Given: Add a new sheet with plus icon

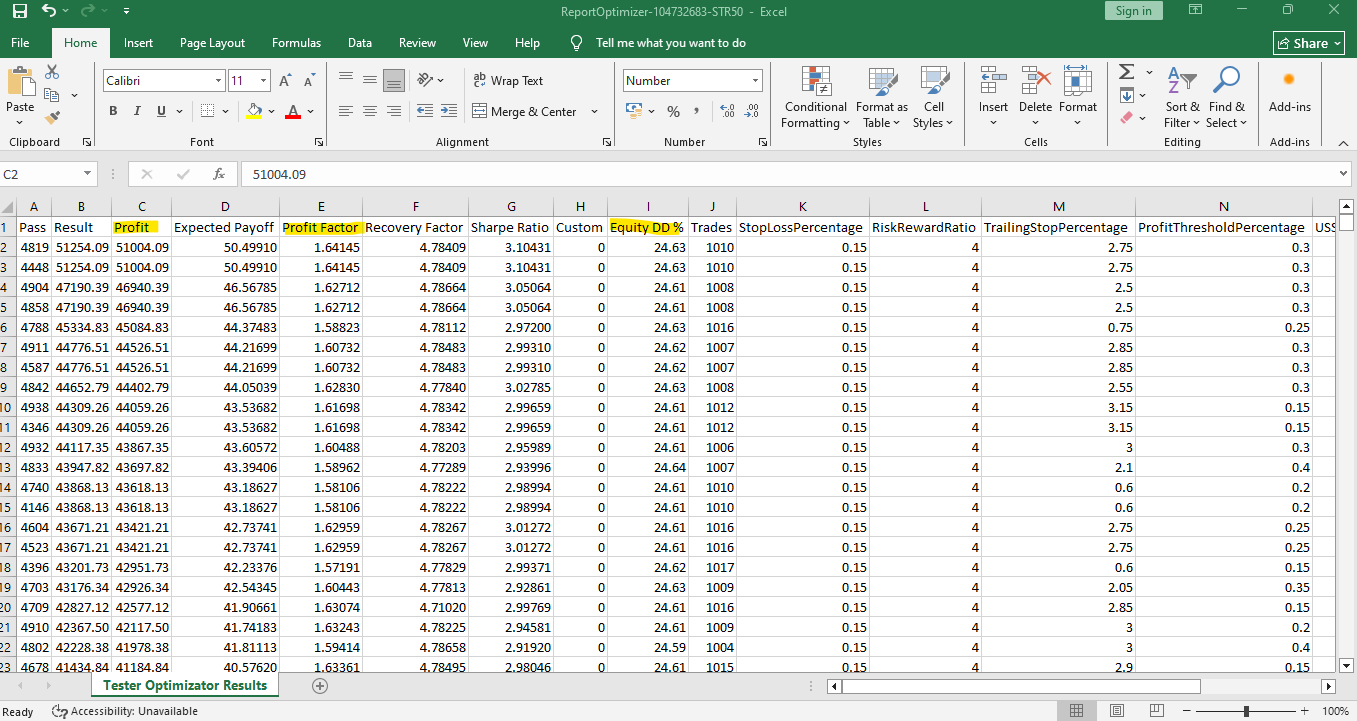Looking at the screenshot, I should click(x=320, y=686).
